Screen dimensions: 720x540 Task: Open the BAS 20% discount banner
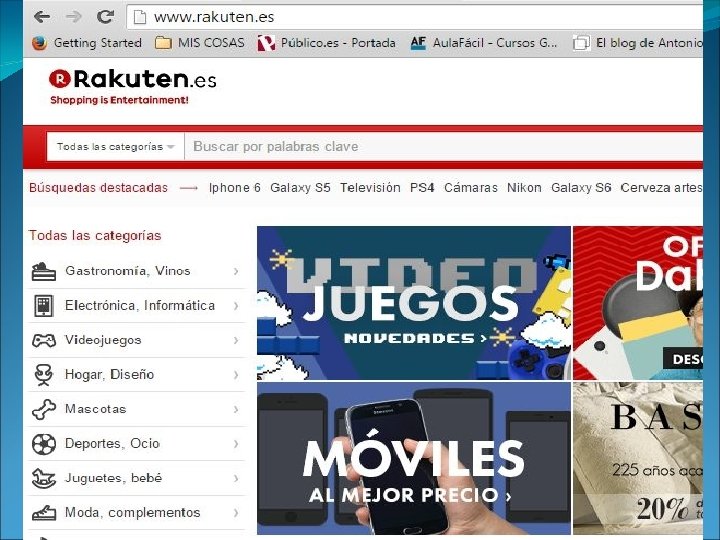(638, 458)
